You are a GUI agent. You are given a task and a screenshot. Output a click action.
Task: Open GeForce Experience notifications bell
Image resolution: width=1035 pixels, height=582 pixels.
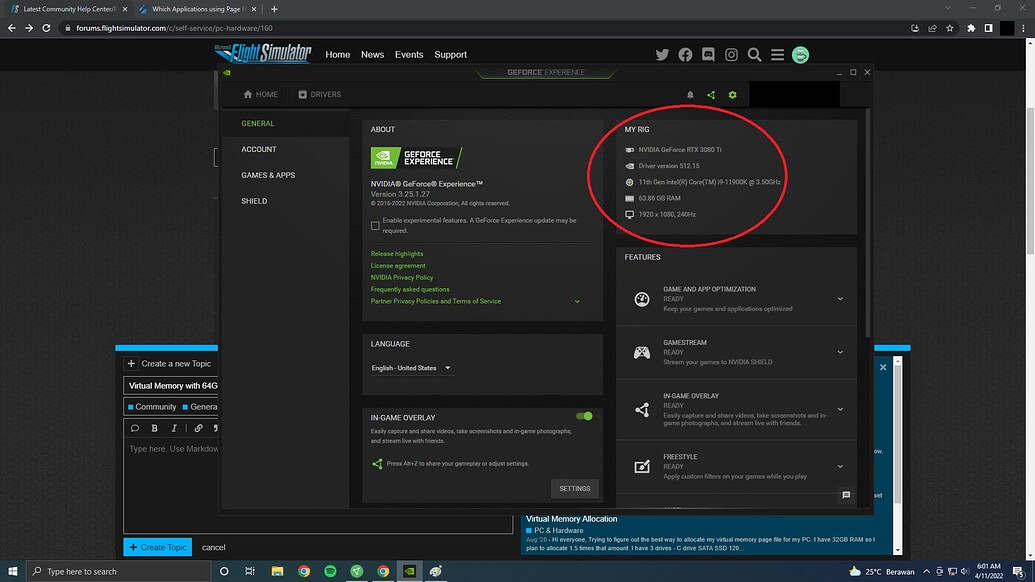point(689,94)
